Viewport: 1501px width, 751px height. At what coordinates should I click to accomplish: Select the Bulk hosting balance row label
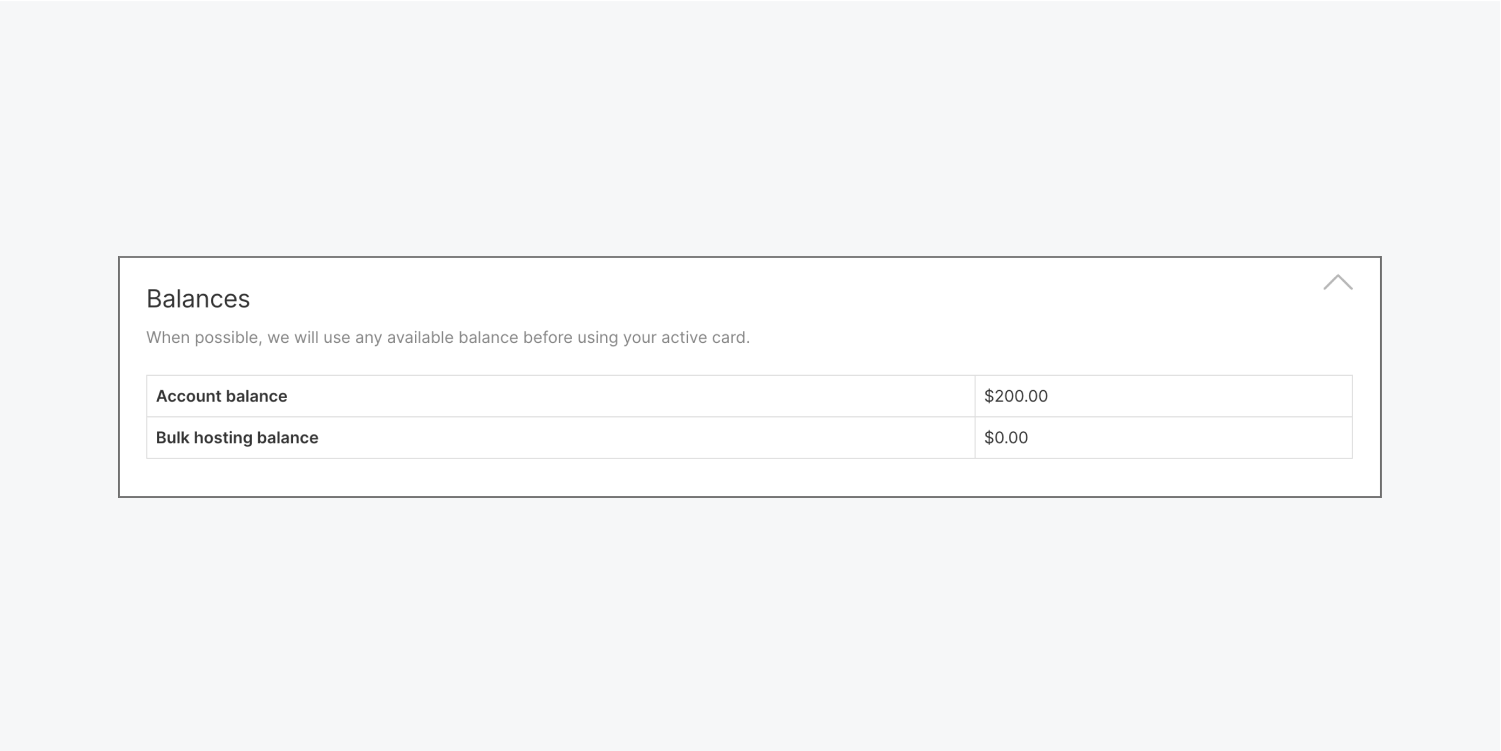(x=237, y=438)
